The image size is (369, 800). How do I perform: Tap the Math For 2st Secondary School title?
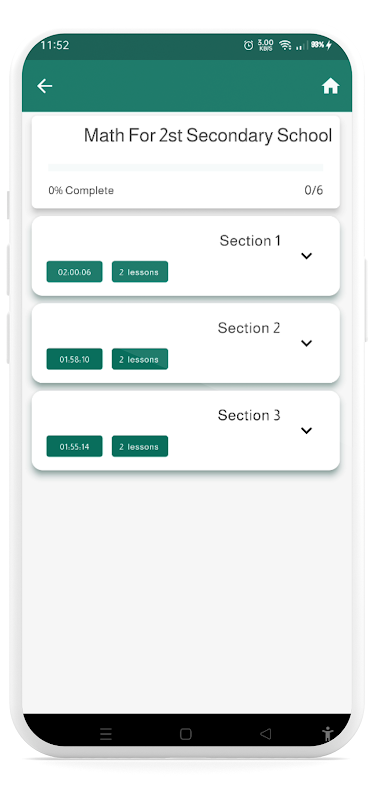(208, 136)
